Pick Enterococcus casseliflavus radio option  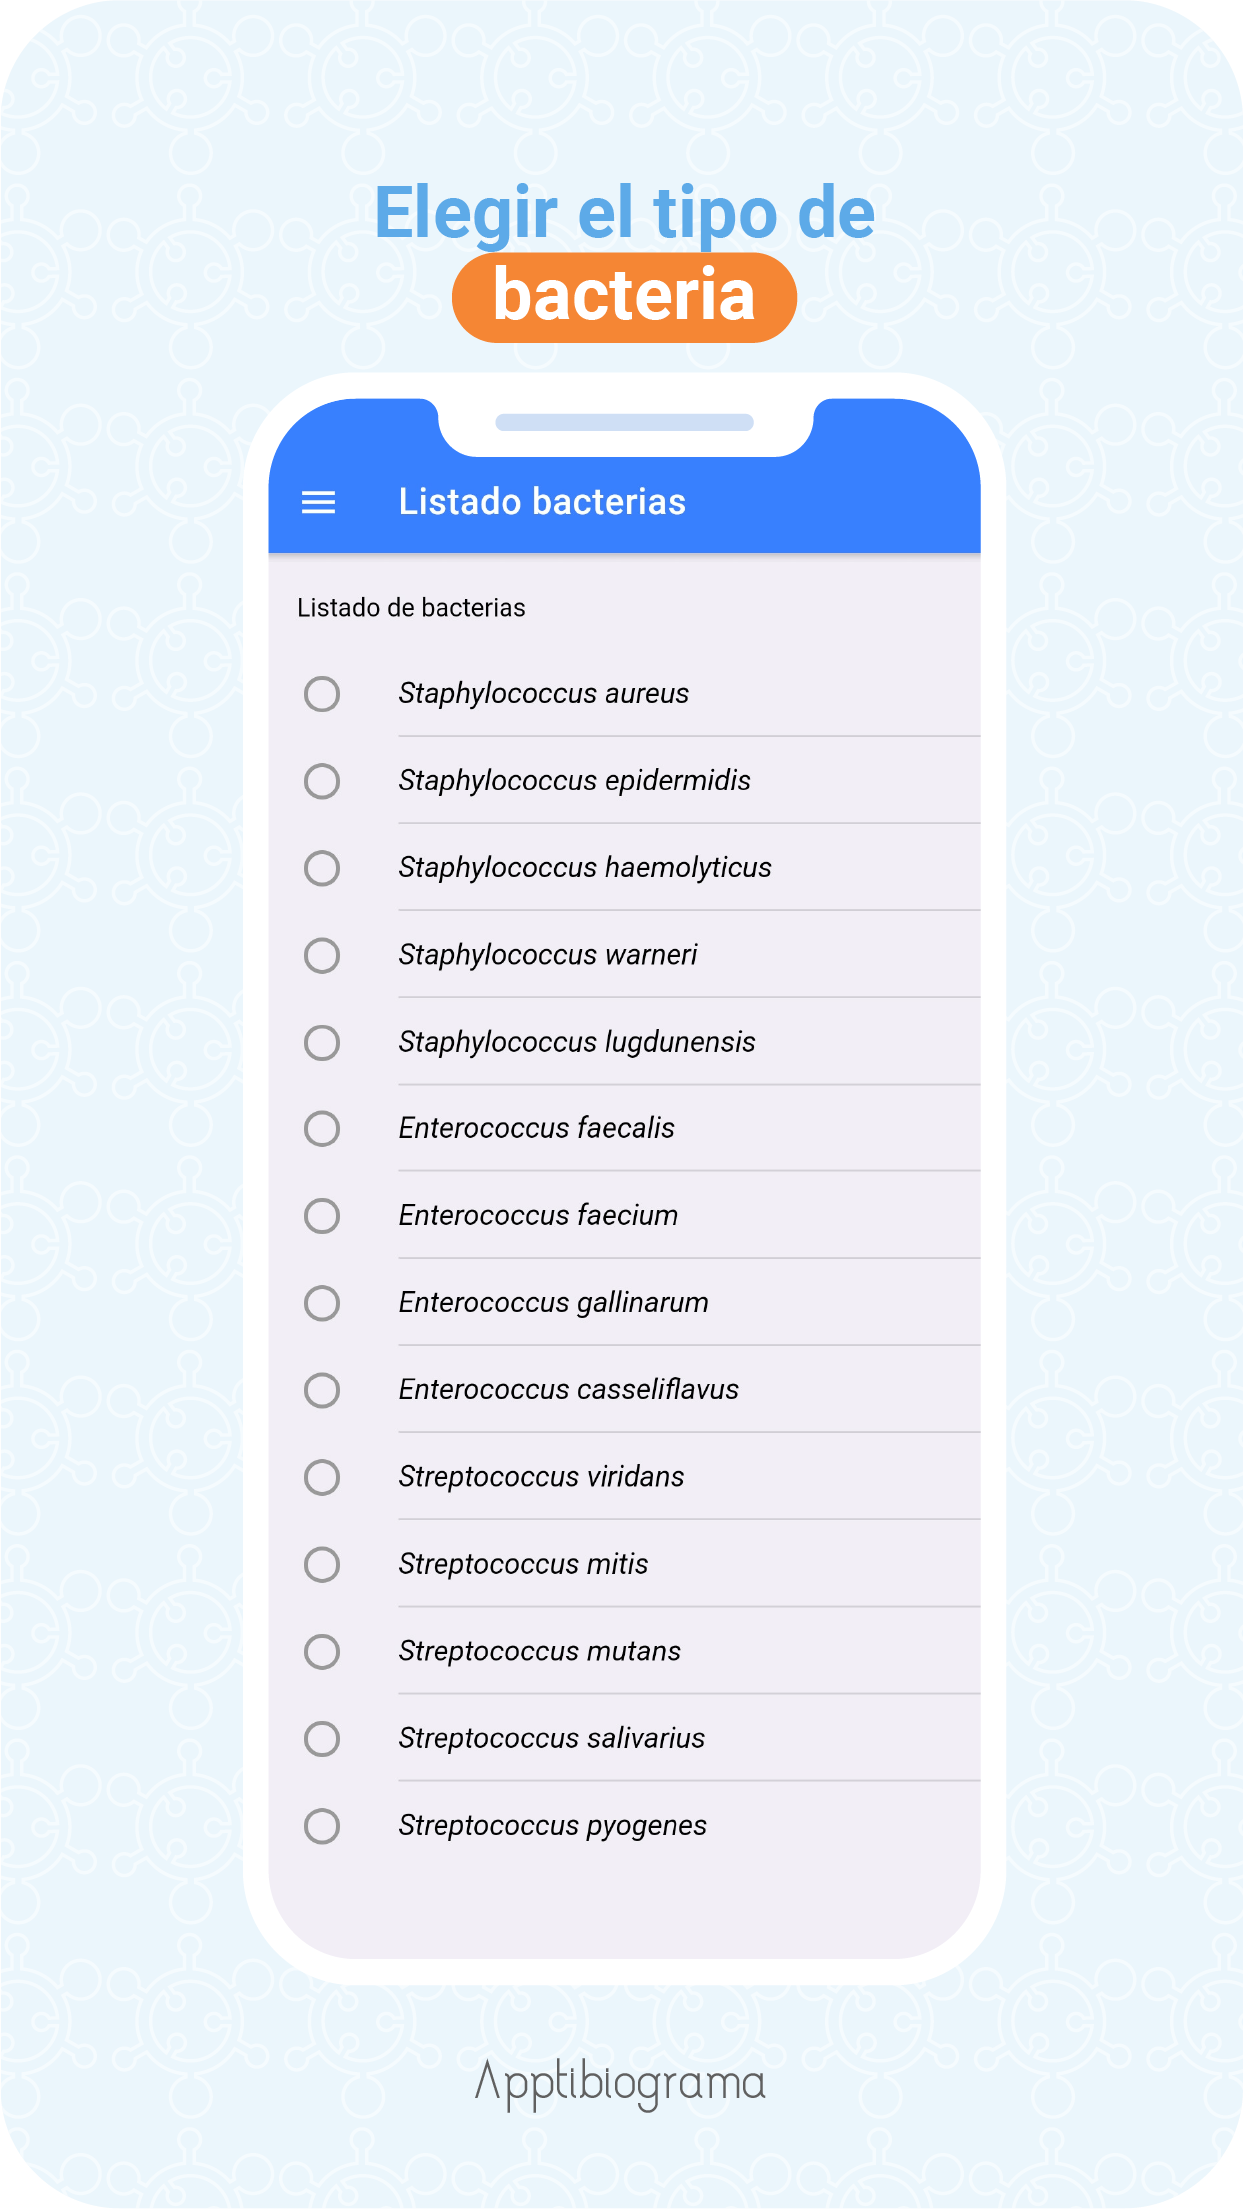322,1390
